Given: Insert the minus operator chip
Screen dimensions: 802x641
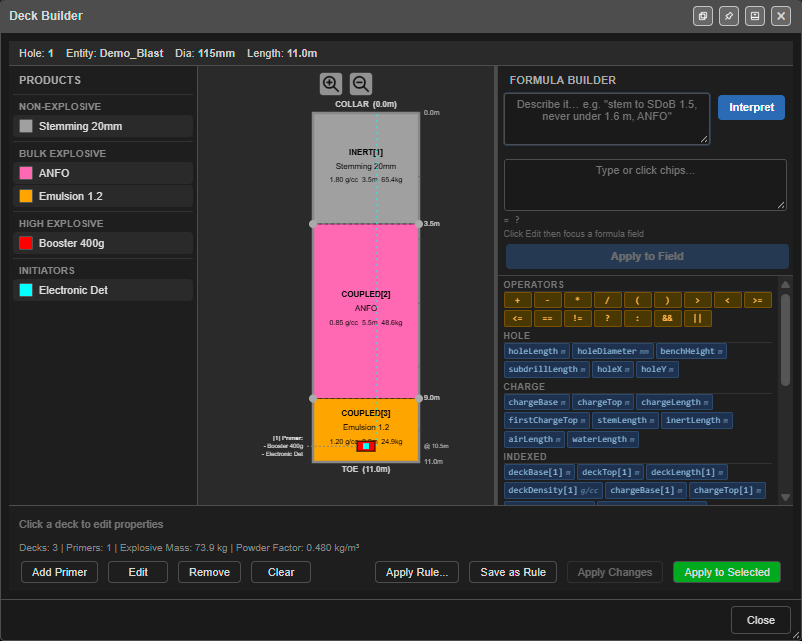Looking at the screenshot, I should (x=547, y=300).
